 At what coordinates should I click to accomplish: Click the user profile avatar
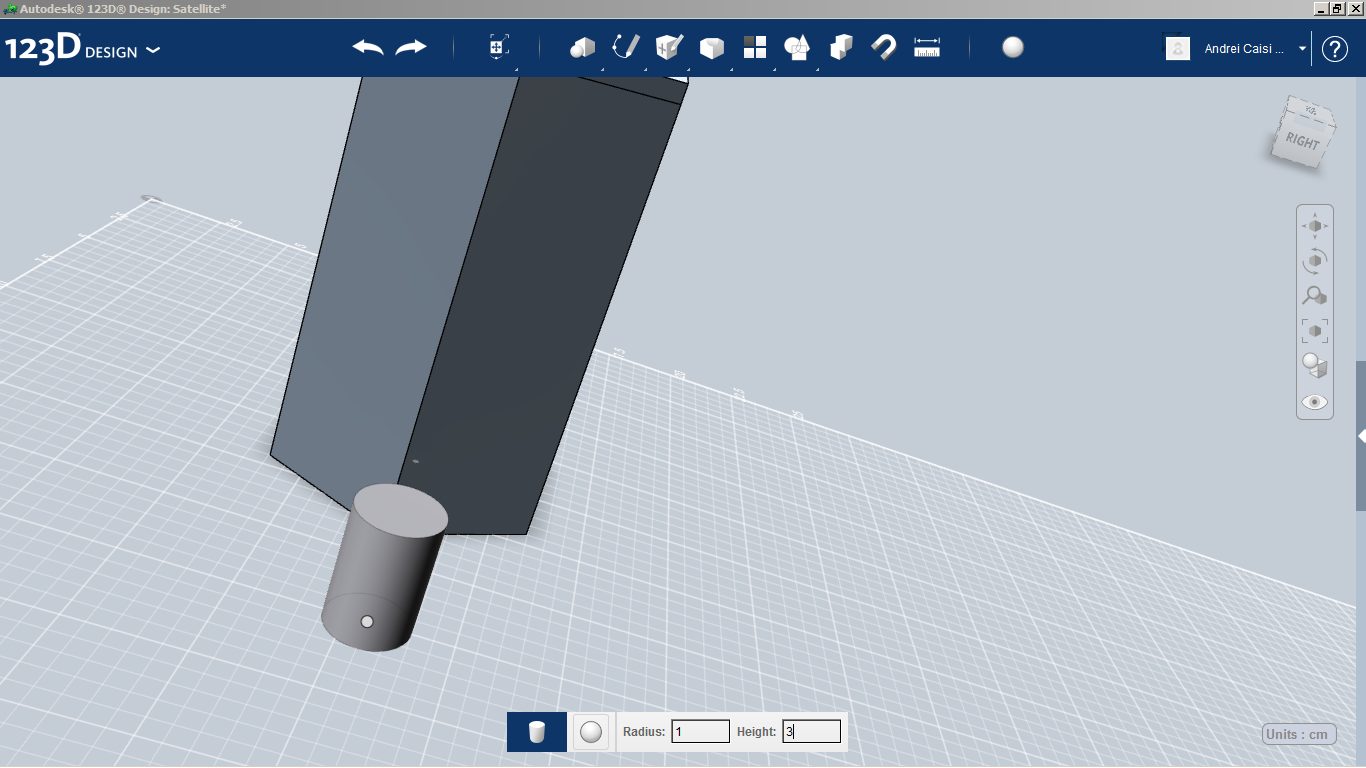[1178, 48]
